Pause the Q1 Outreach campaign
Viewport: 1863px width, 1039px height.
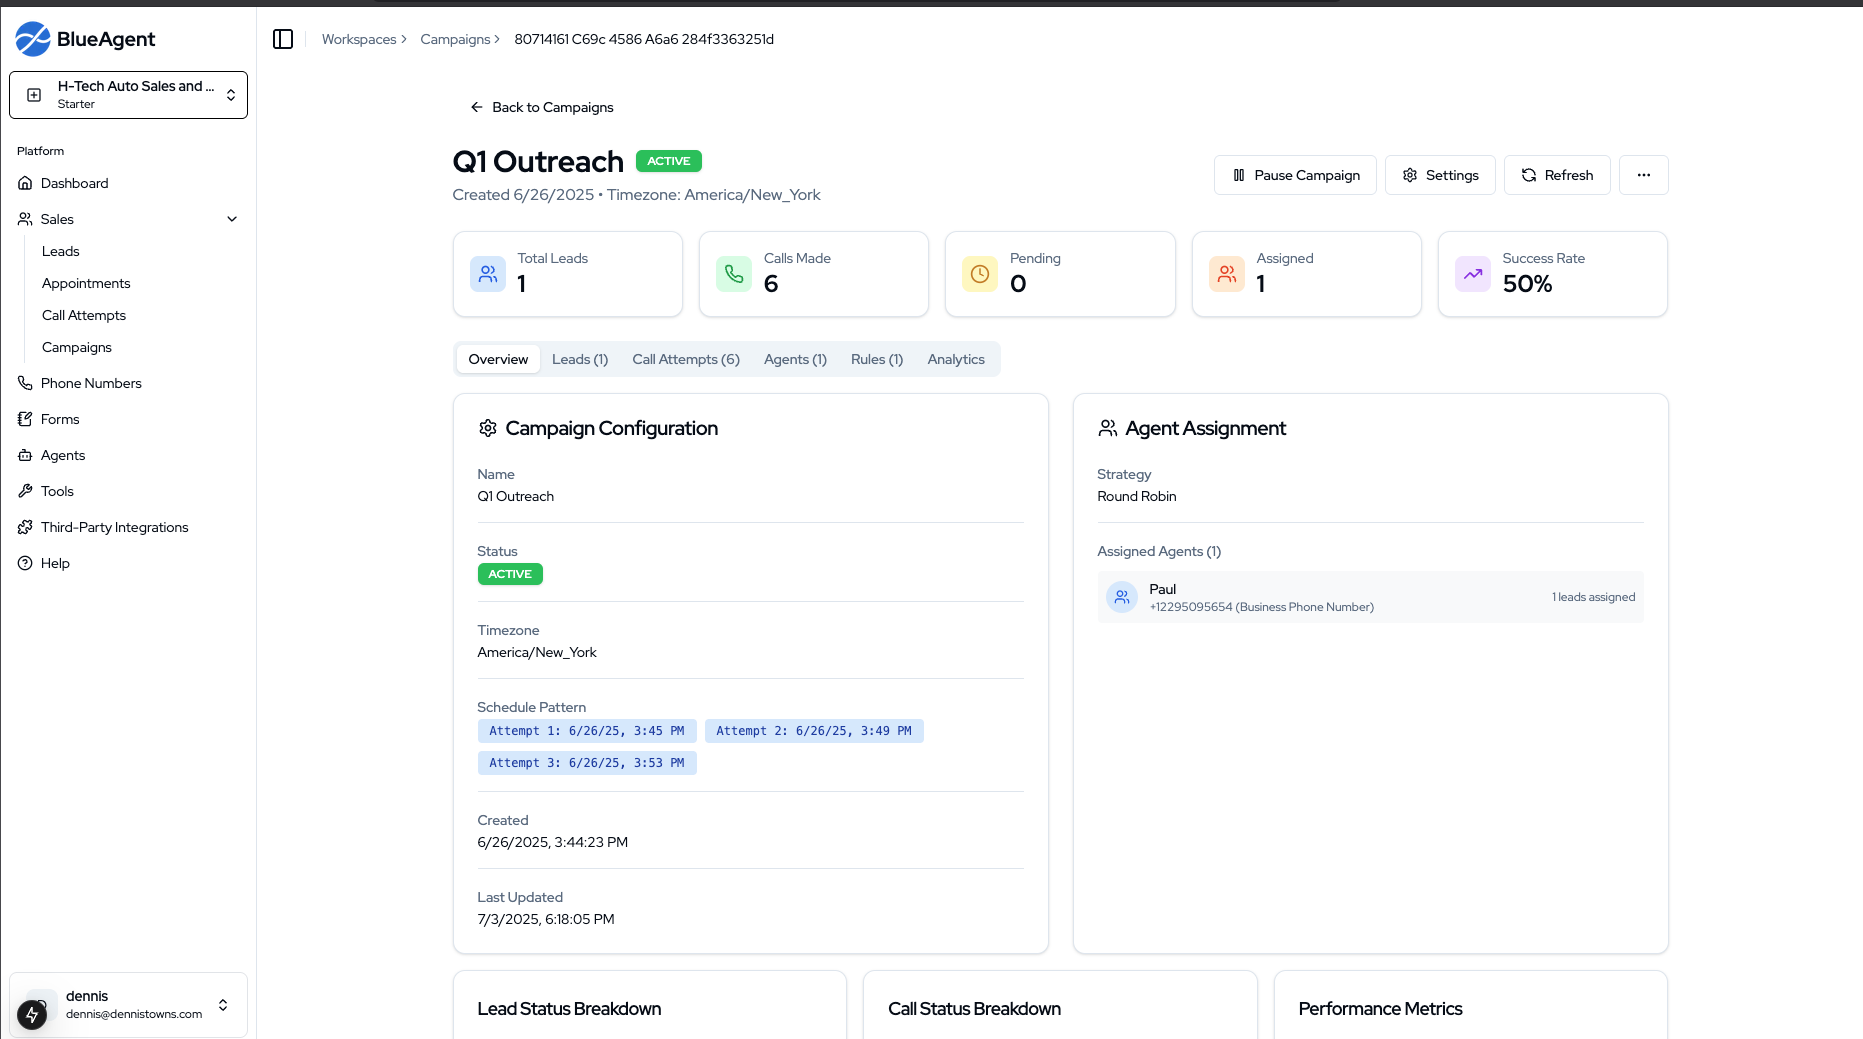pos(1295,175)
